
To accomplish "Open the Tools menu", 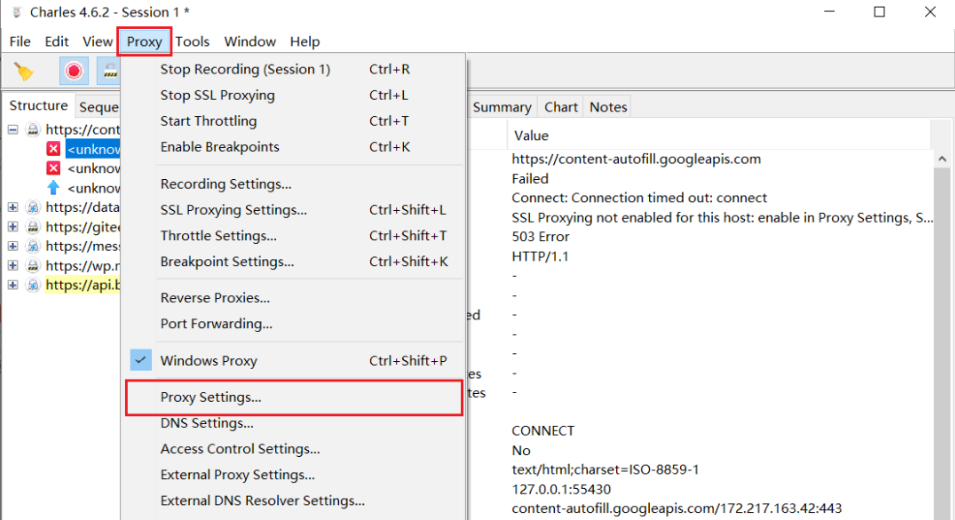I will click(192, 41).
